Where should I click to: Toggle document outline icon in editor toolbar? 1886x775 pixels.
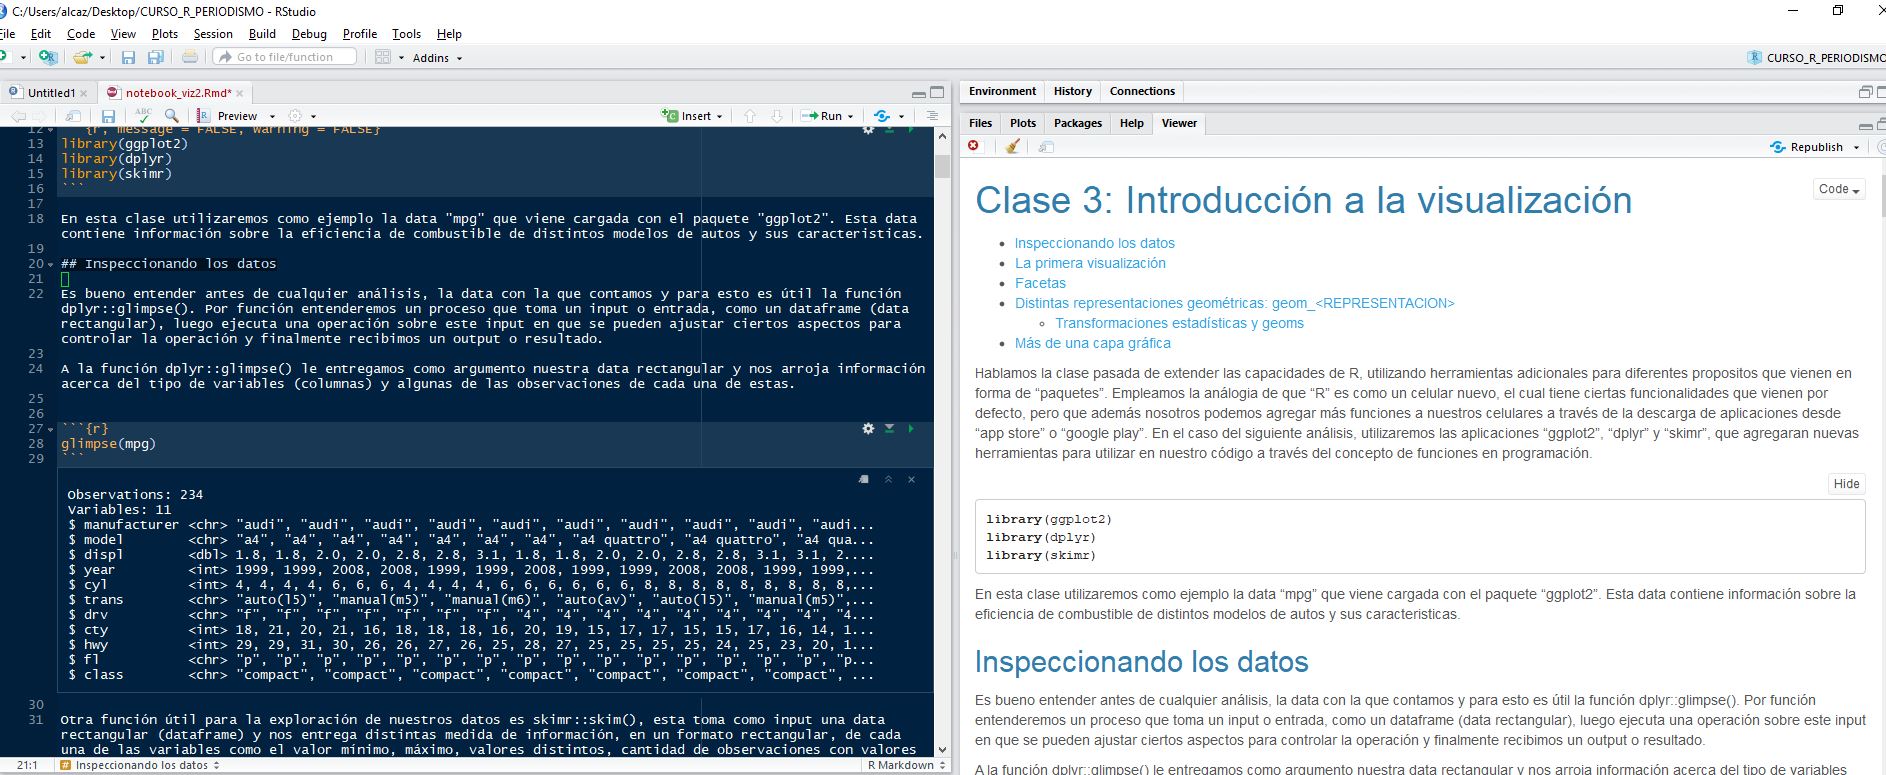tap(932, 116)
